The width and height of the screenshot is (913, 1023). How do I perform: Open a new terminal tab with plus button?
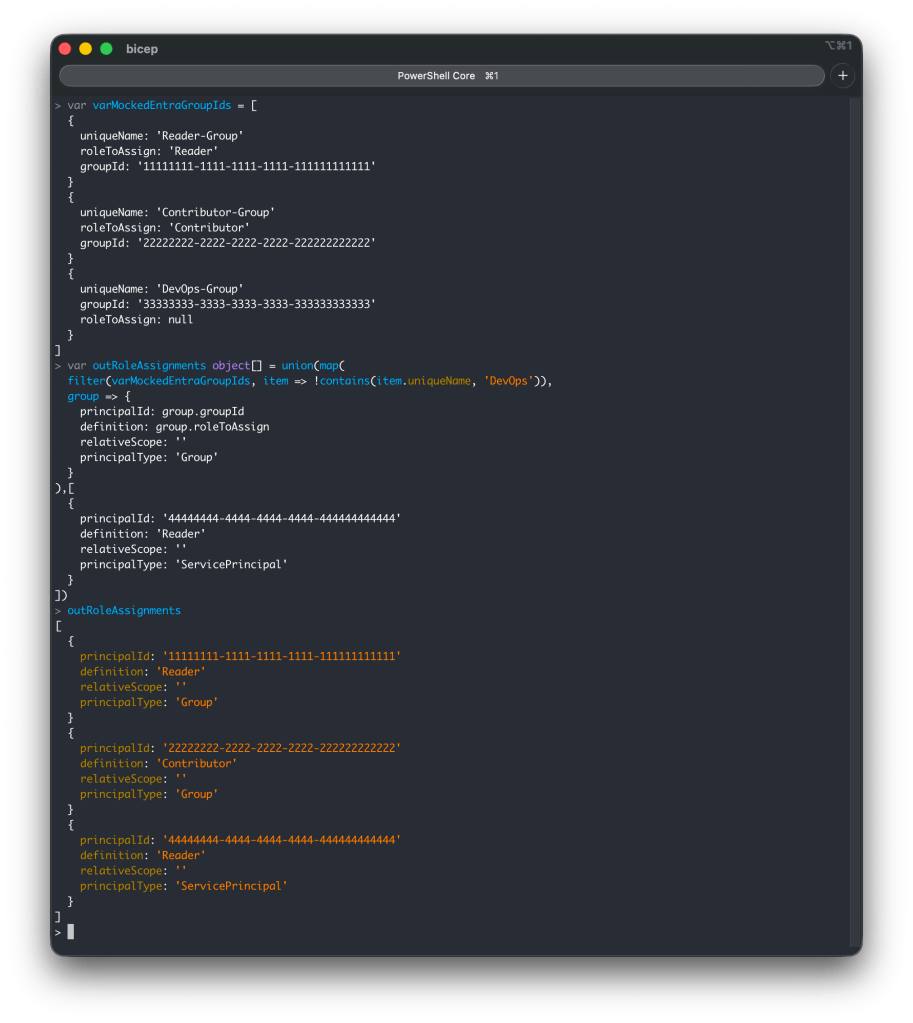tap(842, 76)
